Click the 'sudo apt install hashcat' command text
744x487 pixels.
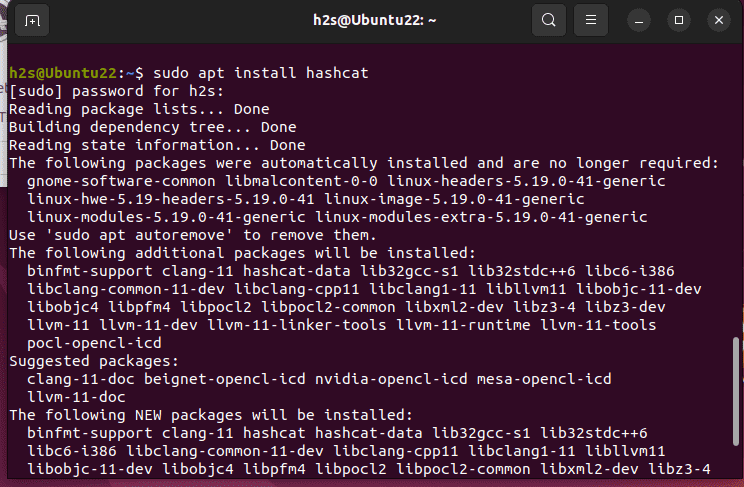260,73
